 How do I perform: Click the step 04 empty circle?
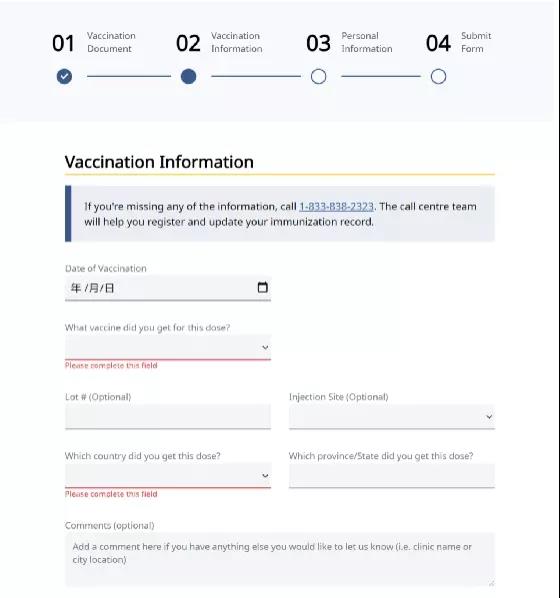point(438,76)
